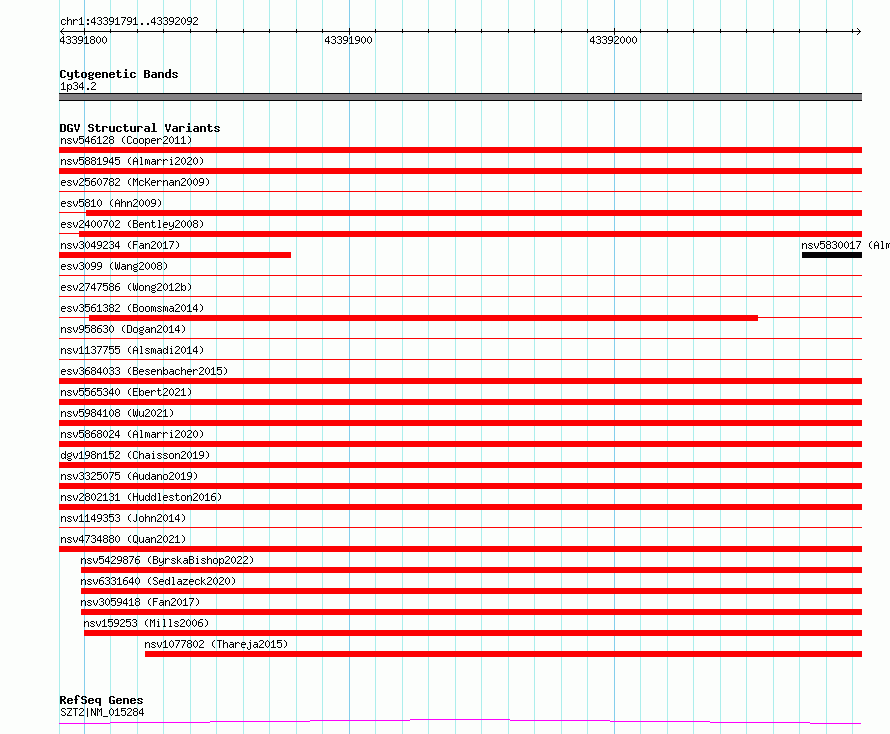Viewport: 890px width, 734px height.
Task: Click the short red bar under nsv3049234
Action: [175, 255]
